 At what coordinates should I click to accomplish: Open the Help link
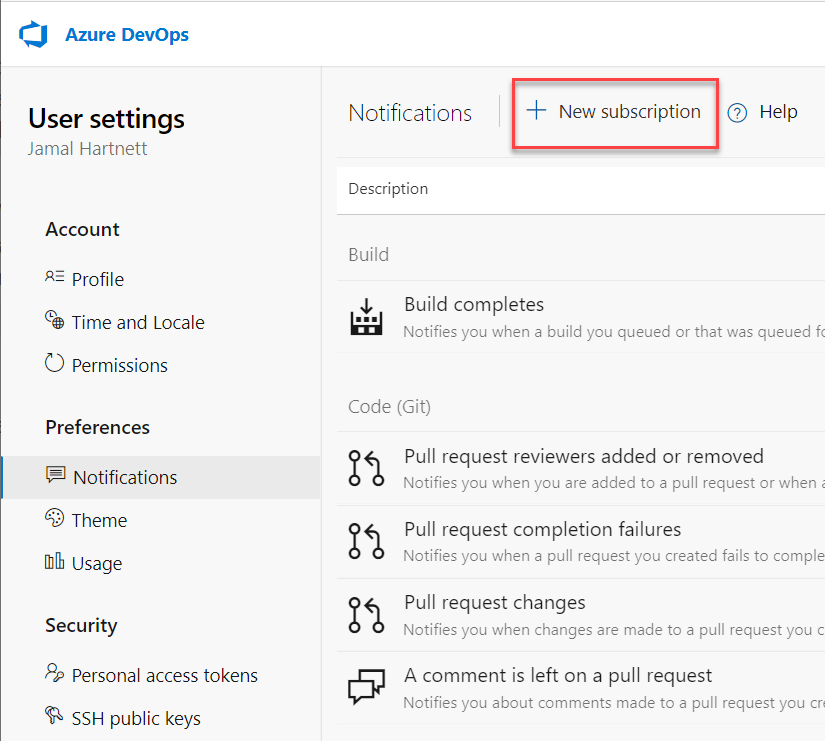[x=778, y=112]
